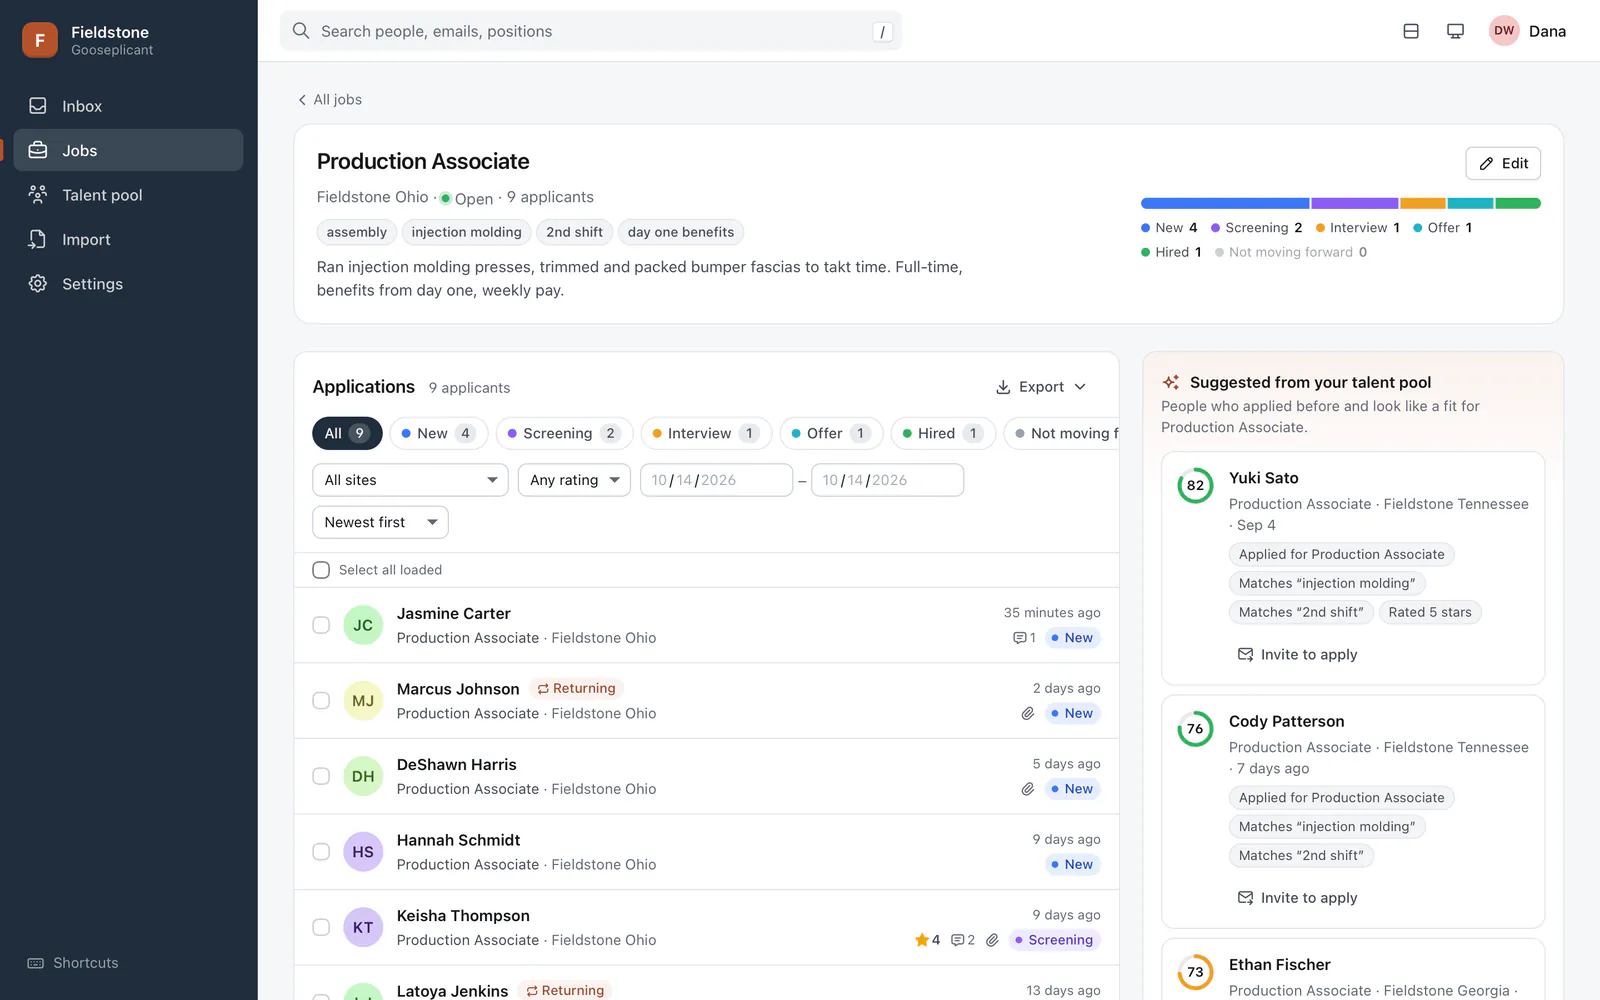Tick DeShawn Harris's checkbox
This screenshot has width=1600, height=1000.
tap(321, 776)
